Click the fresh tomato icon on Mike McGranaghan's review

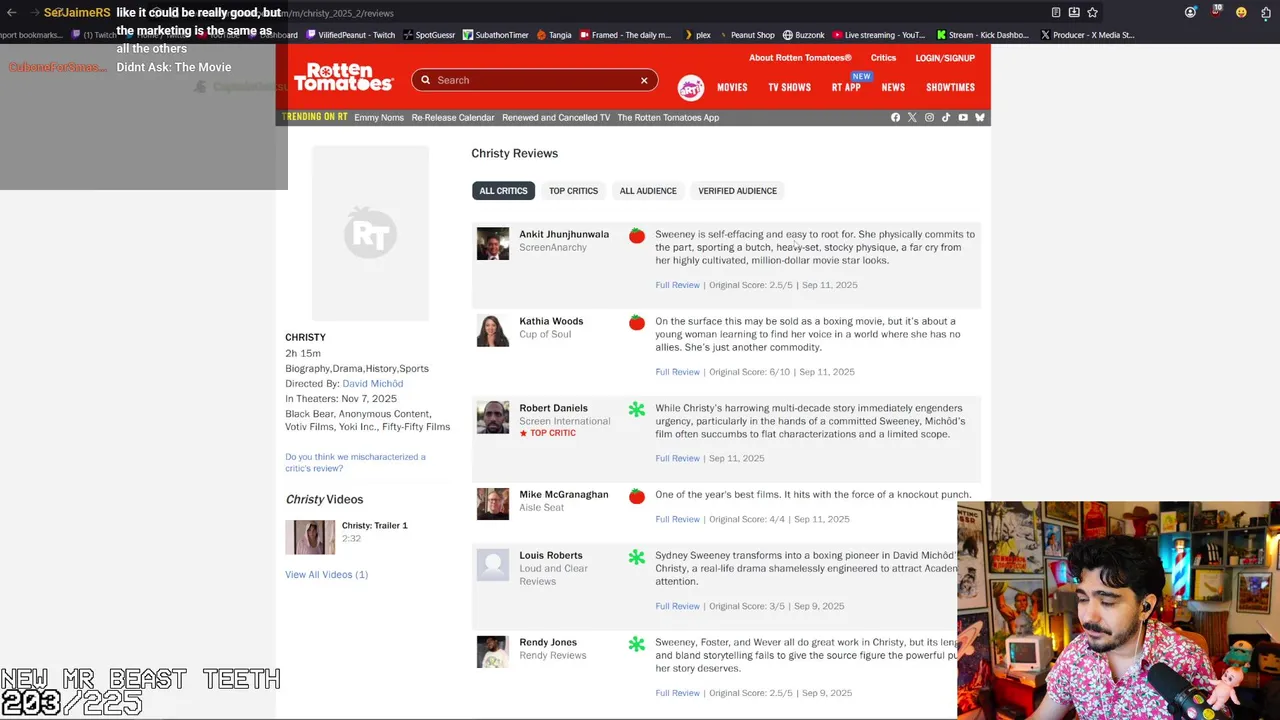click(637, 496)
